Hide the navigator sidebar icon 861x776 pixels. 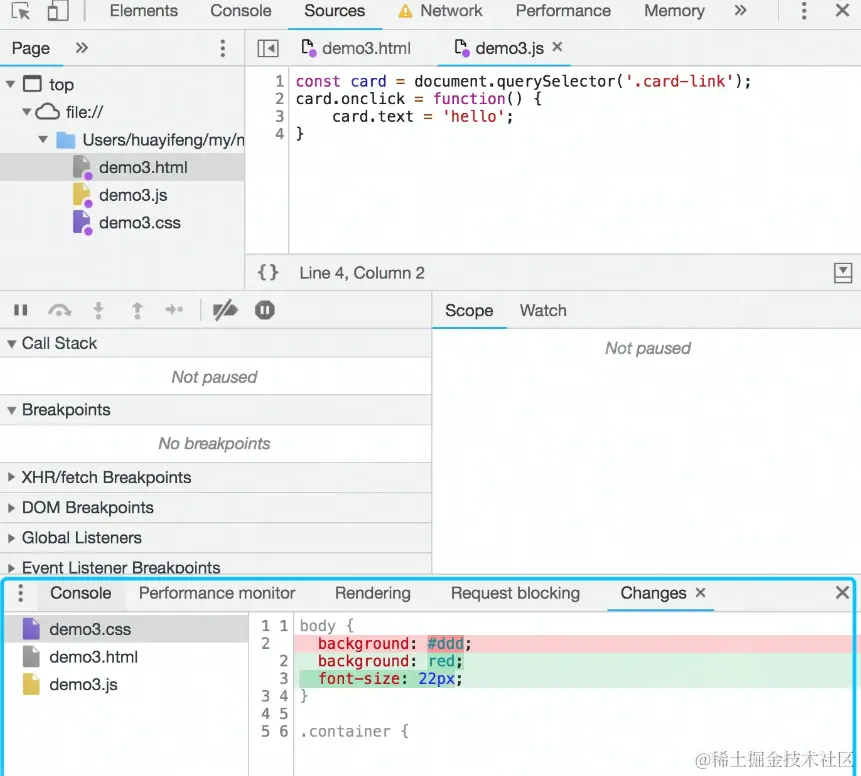click(268, 48)
